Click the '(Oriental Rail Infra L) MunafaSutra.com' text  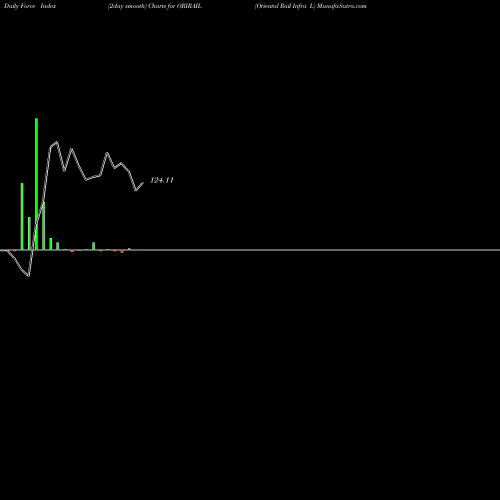(x=310, y=6)
